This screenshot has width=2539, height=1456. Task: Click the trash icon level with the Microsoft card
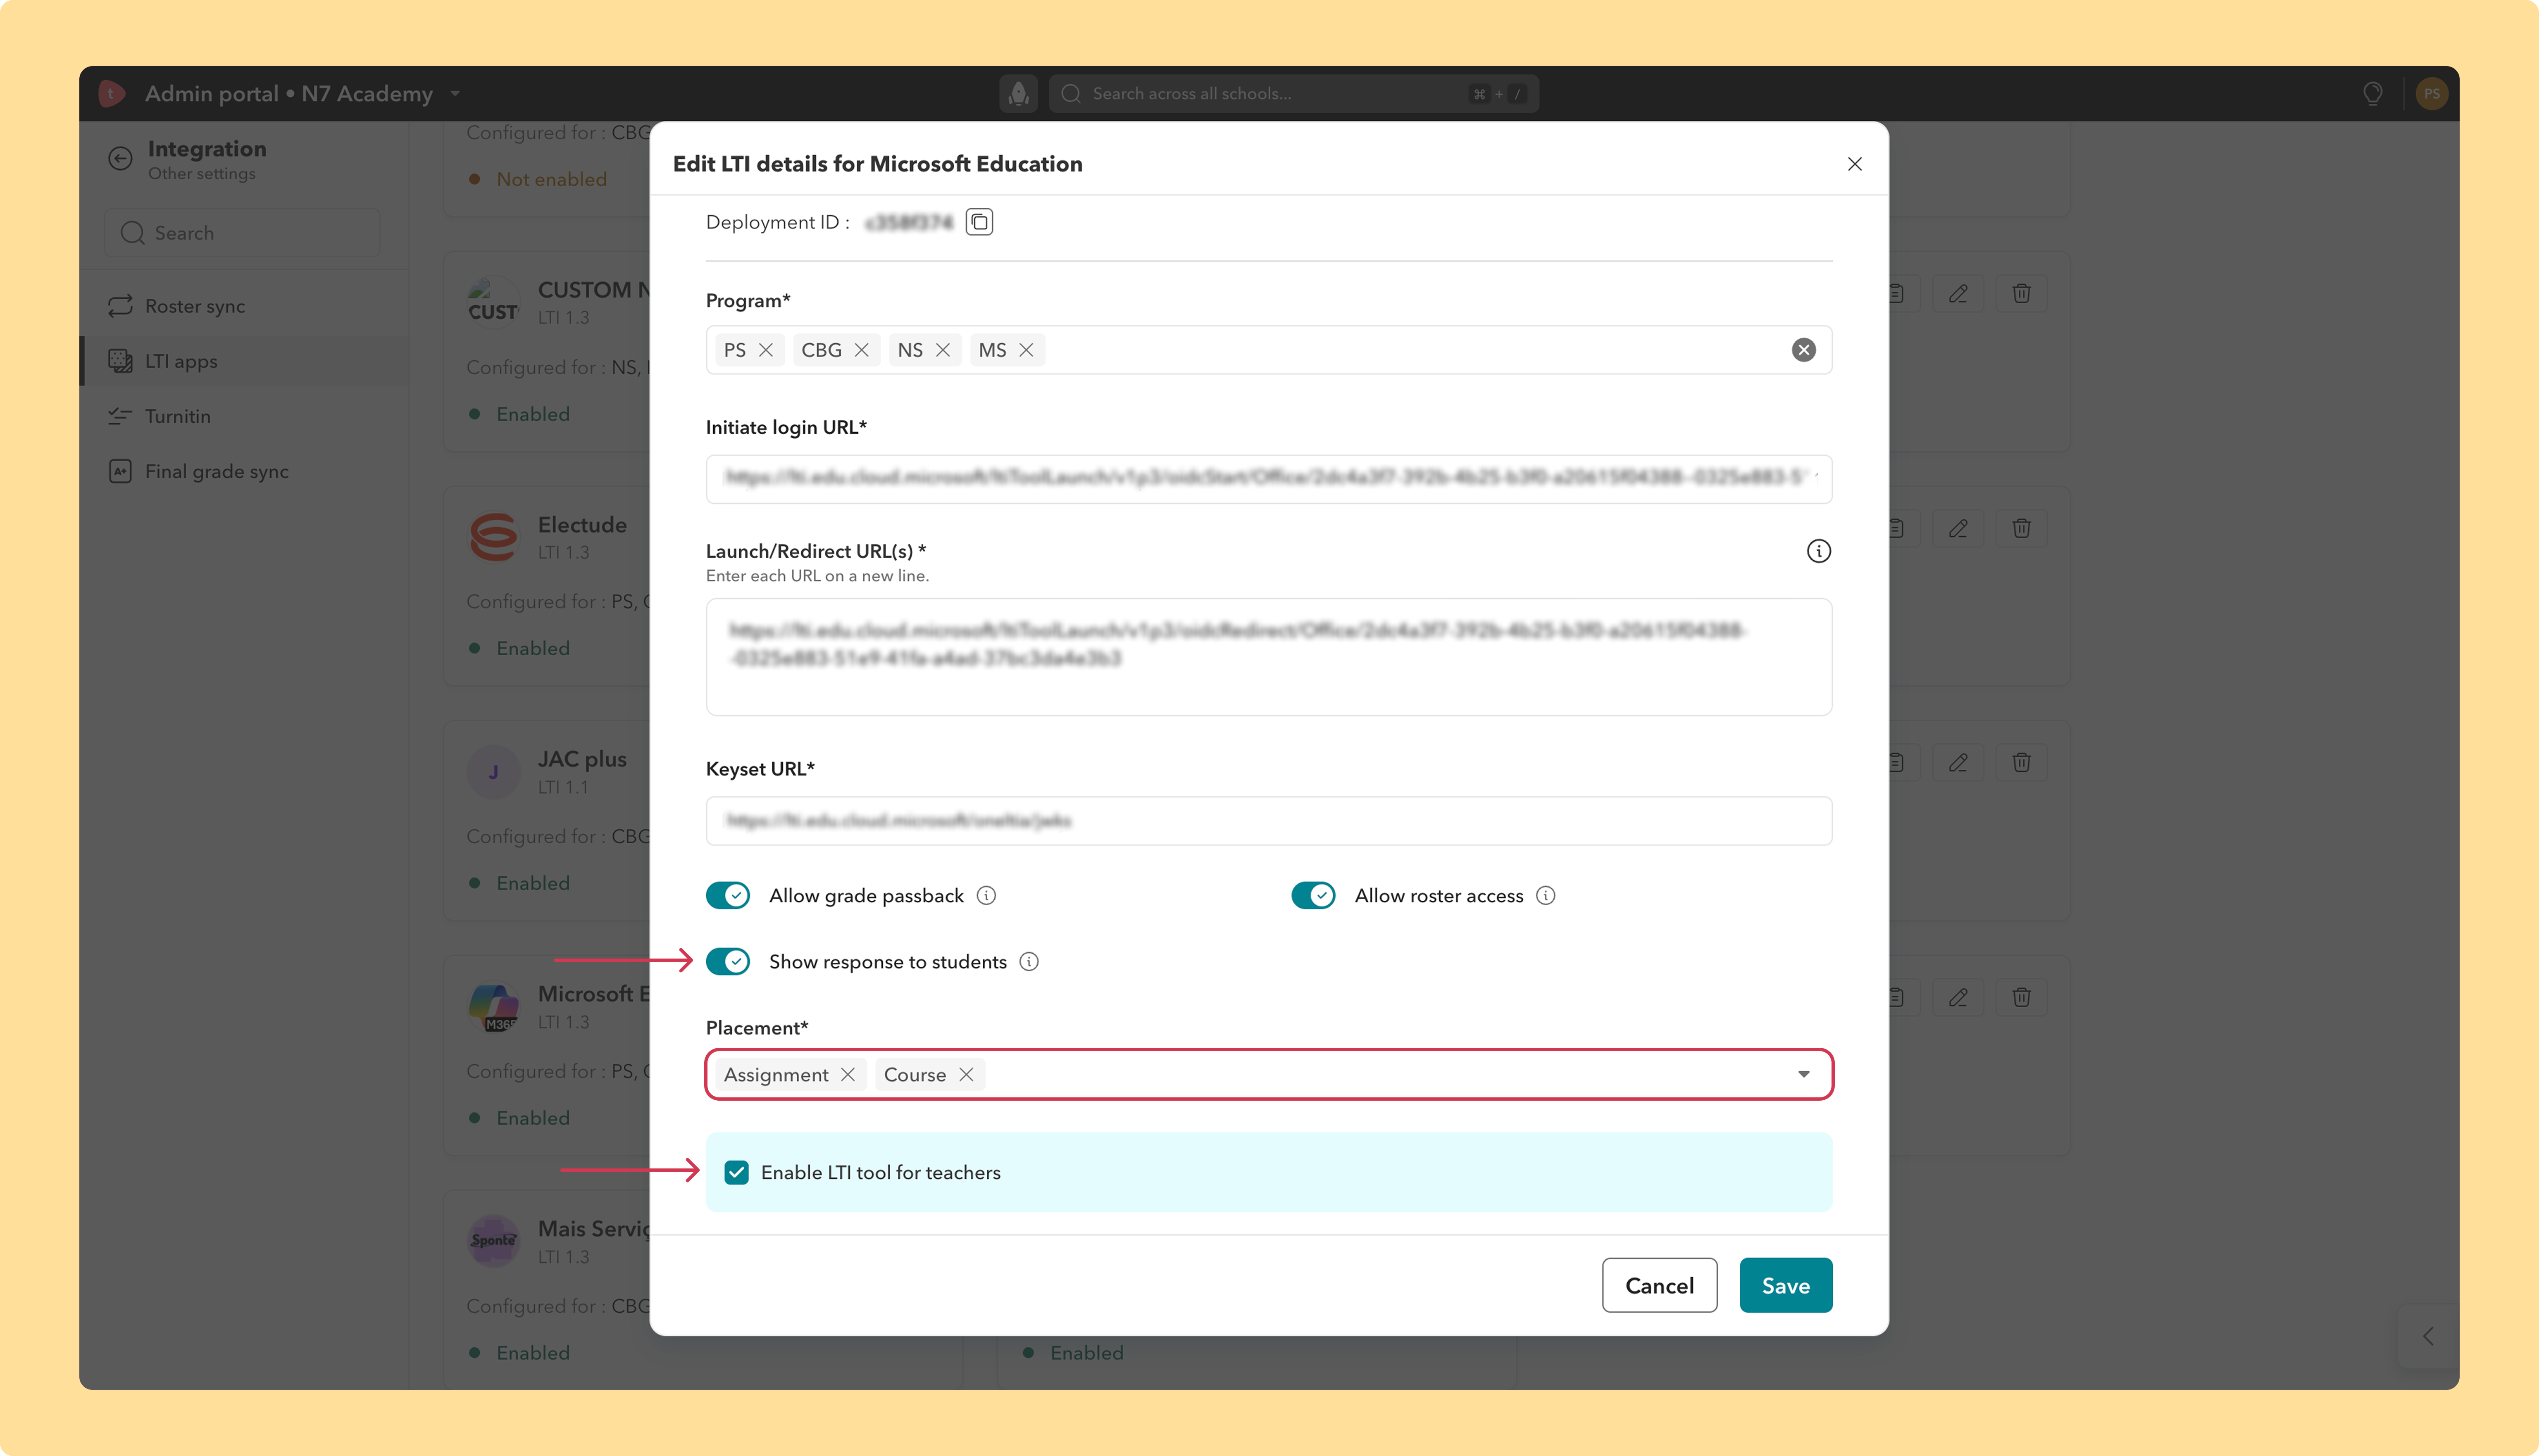(x=2021, y=997)
